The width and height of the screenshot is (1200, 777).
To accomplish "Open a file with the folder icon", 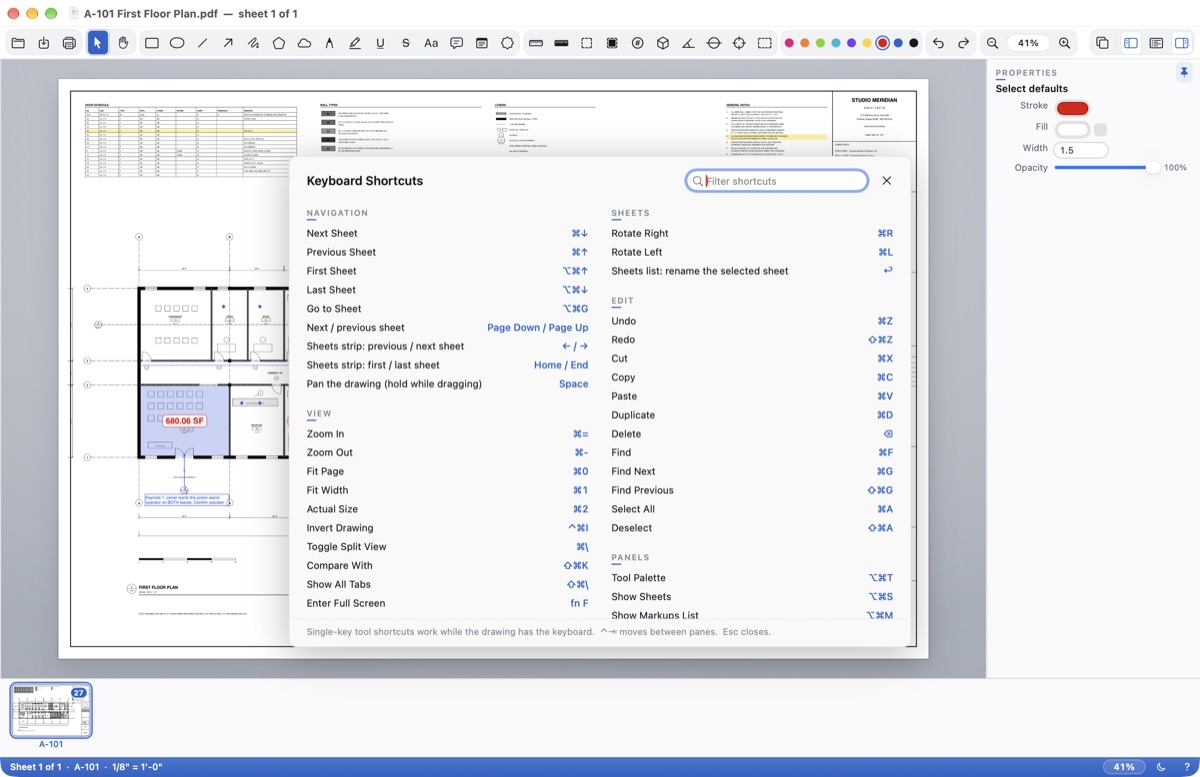I will point(18,43).
